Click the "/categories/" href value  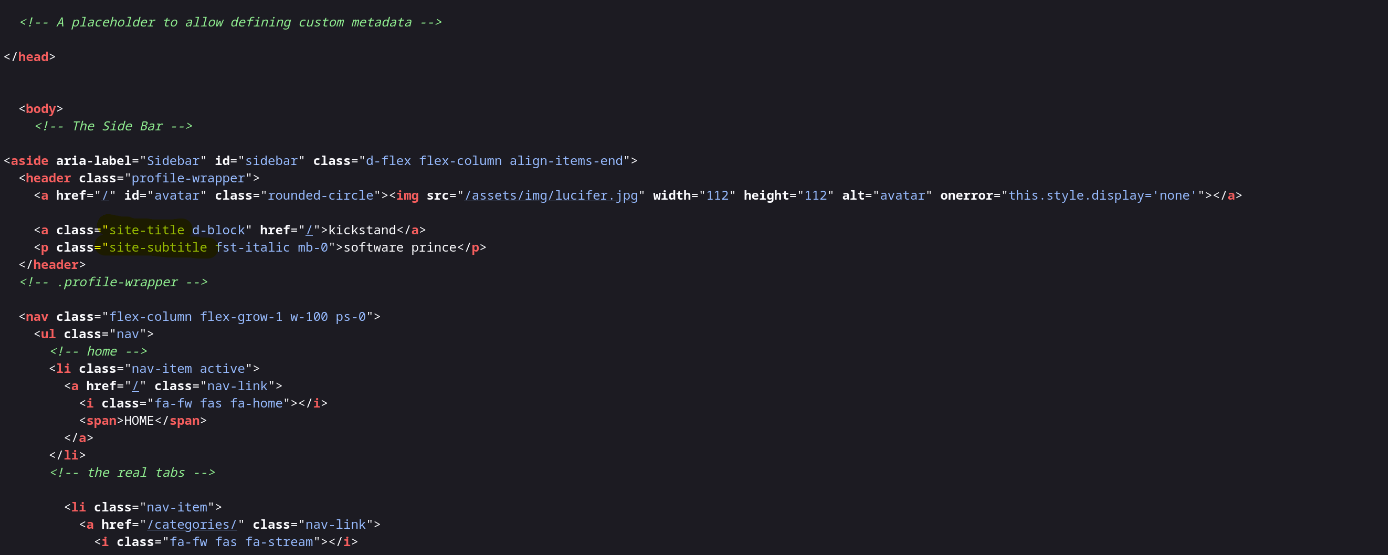pos(192,524)
